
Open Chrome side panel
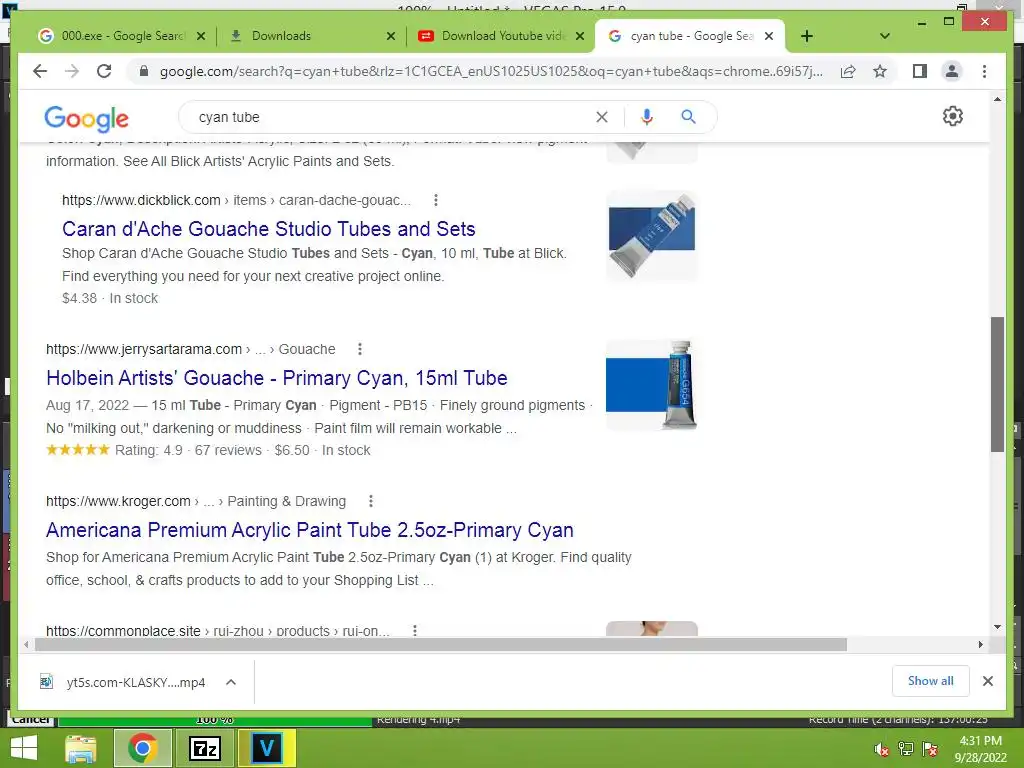click(x=920, y=71)
